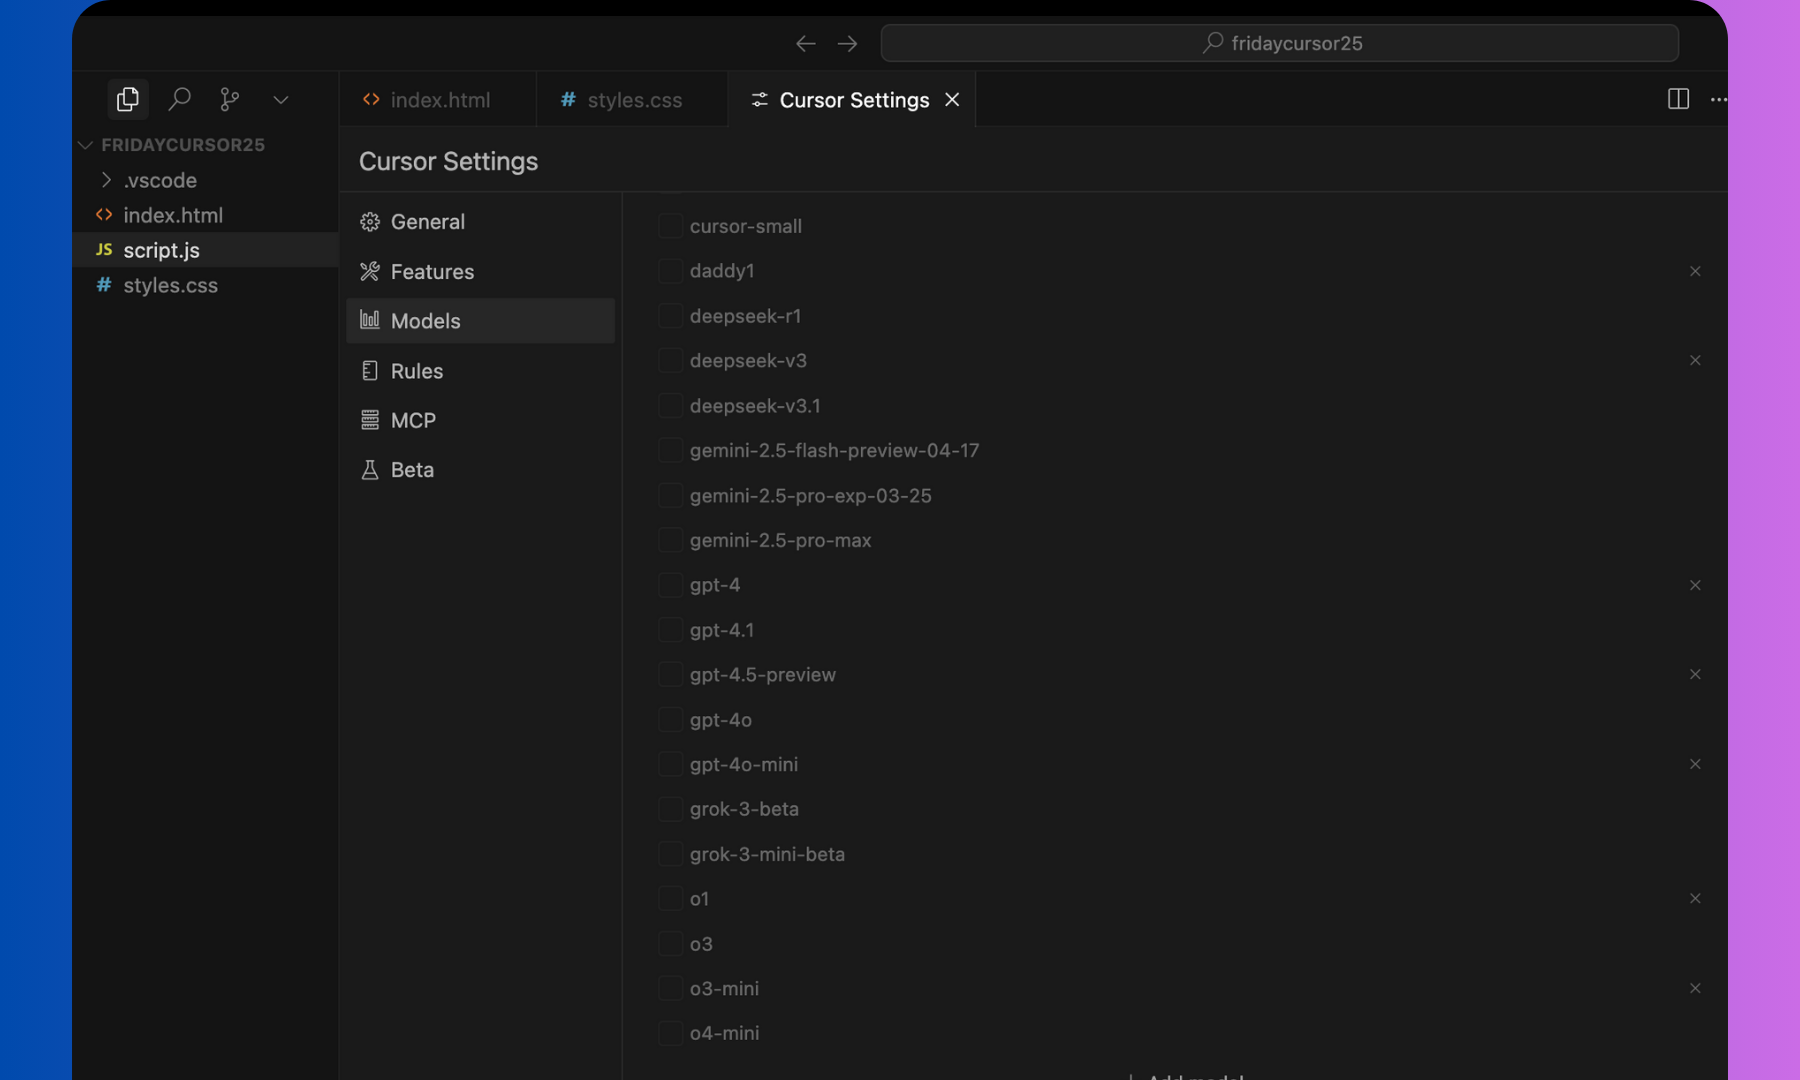Remove the o1 model with X
Screen dimensions: 1800x1080
coord(1695,898)
